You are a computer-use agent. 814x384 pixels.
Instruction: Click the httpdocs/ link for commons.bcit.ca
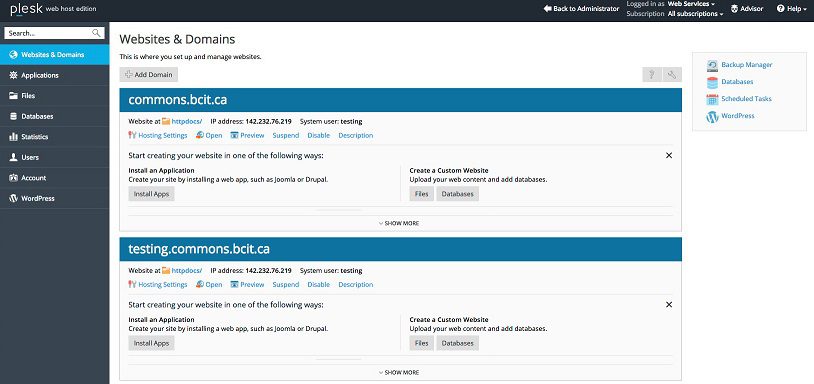[x=187, y=121]
